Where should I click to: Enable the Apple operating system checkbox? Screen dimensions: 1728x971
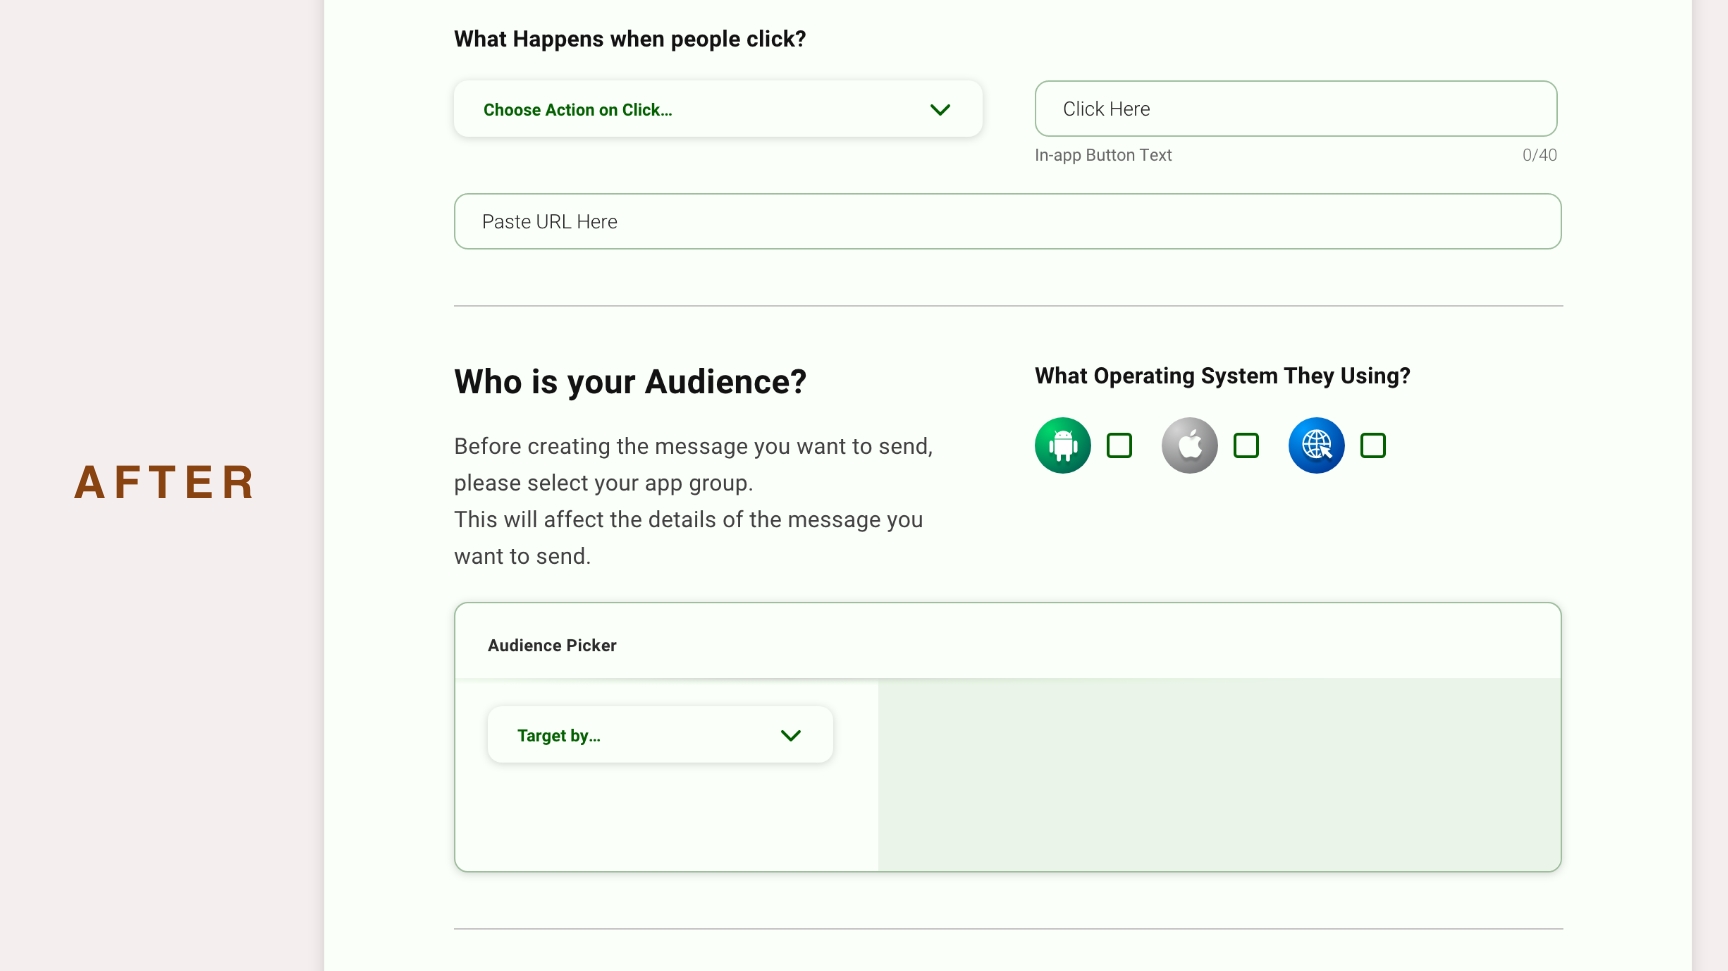1246,445
